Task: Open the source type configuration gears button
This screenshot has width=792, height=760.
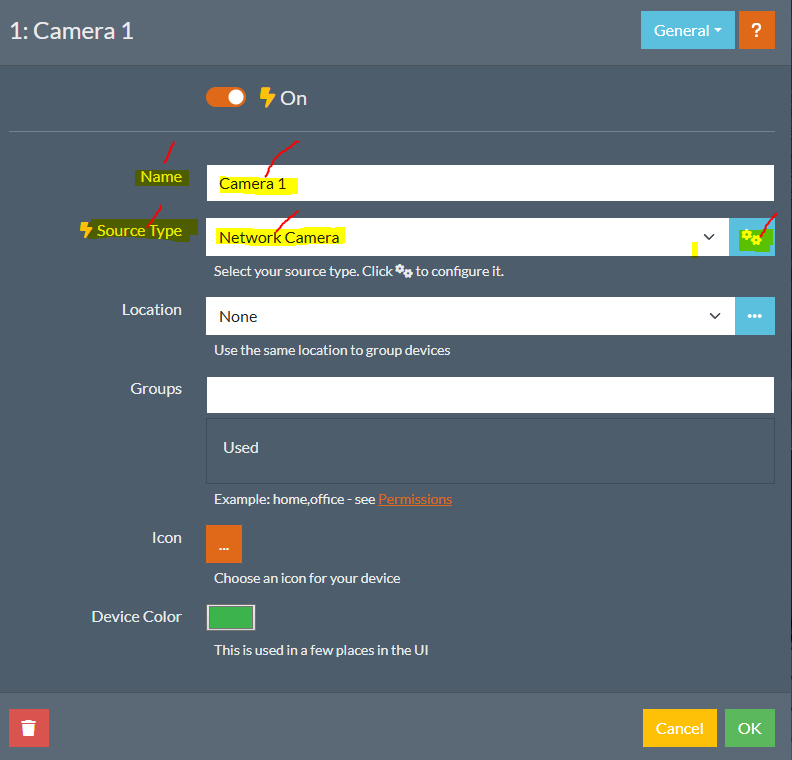Action: click(752, 237)
